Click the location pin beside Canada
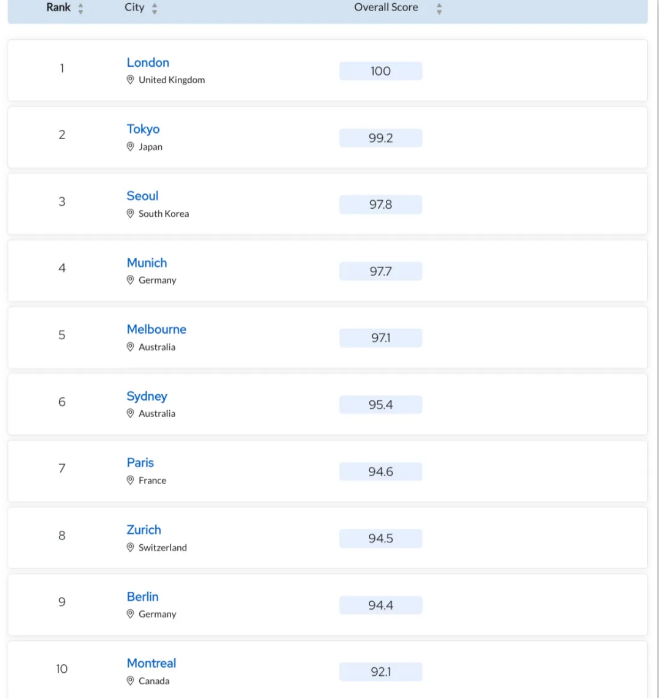The image size is (659, 698). [130, 681]
